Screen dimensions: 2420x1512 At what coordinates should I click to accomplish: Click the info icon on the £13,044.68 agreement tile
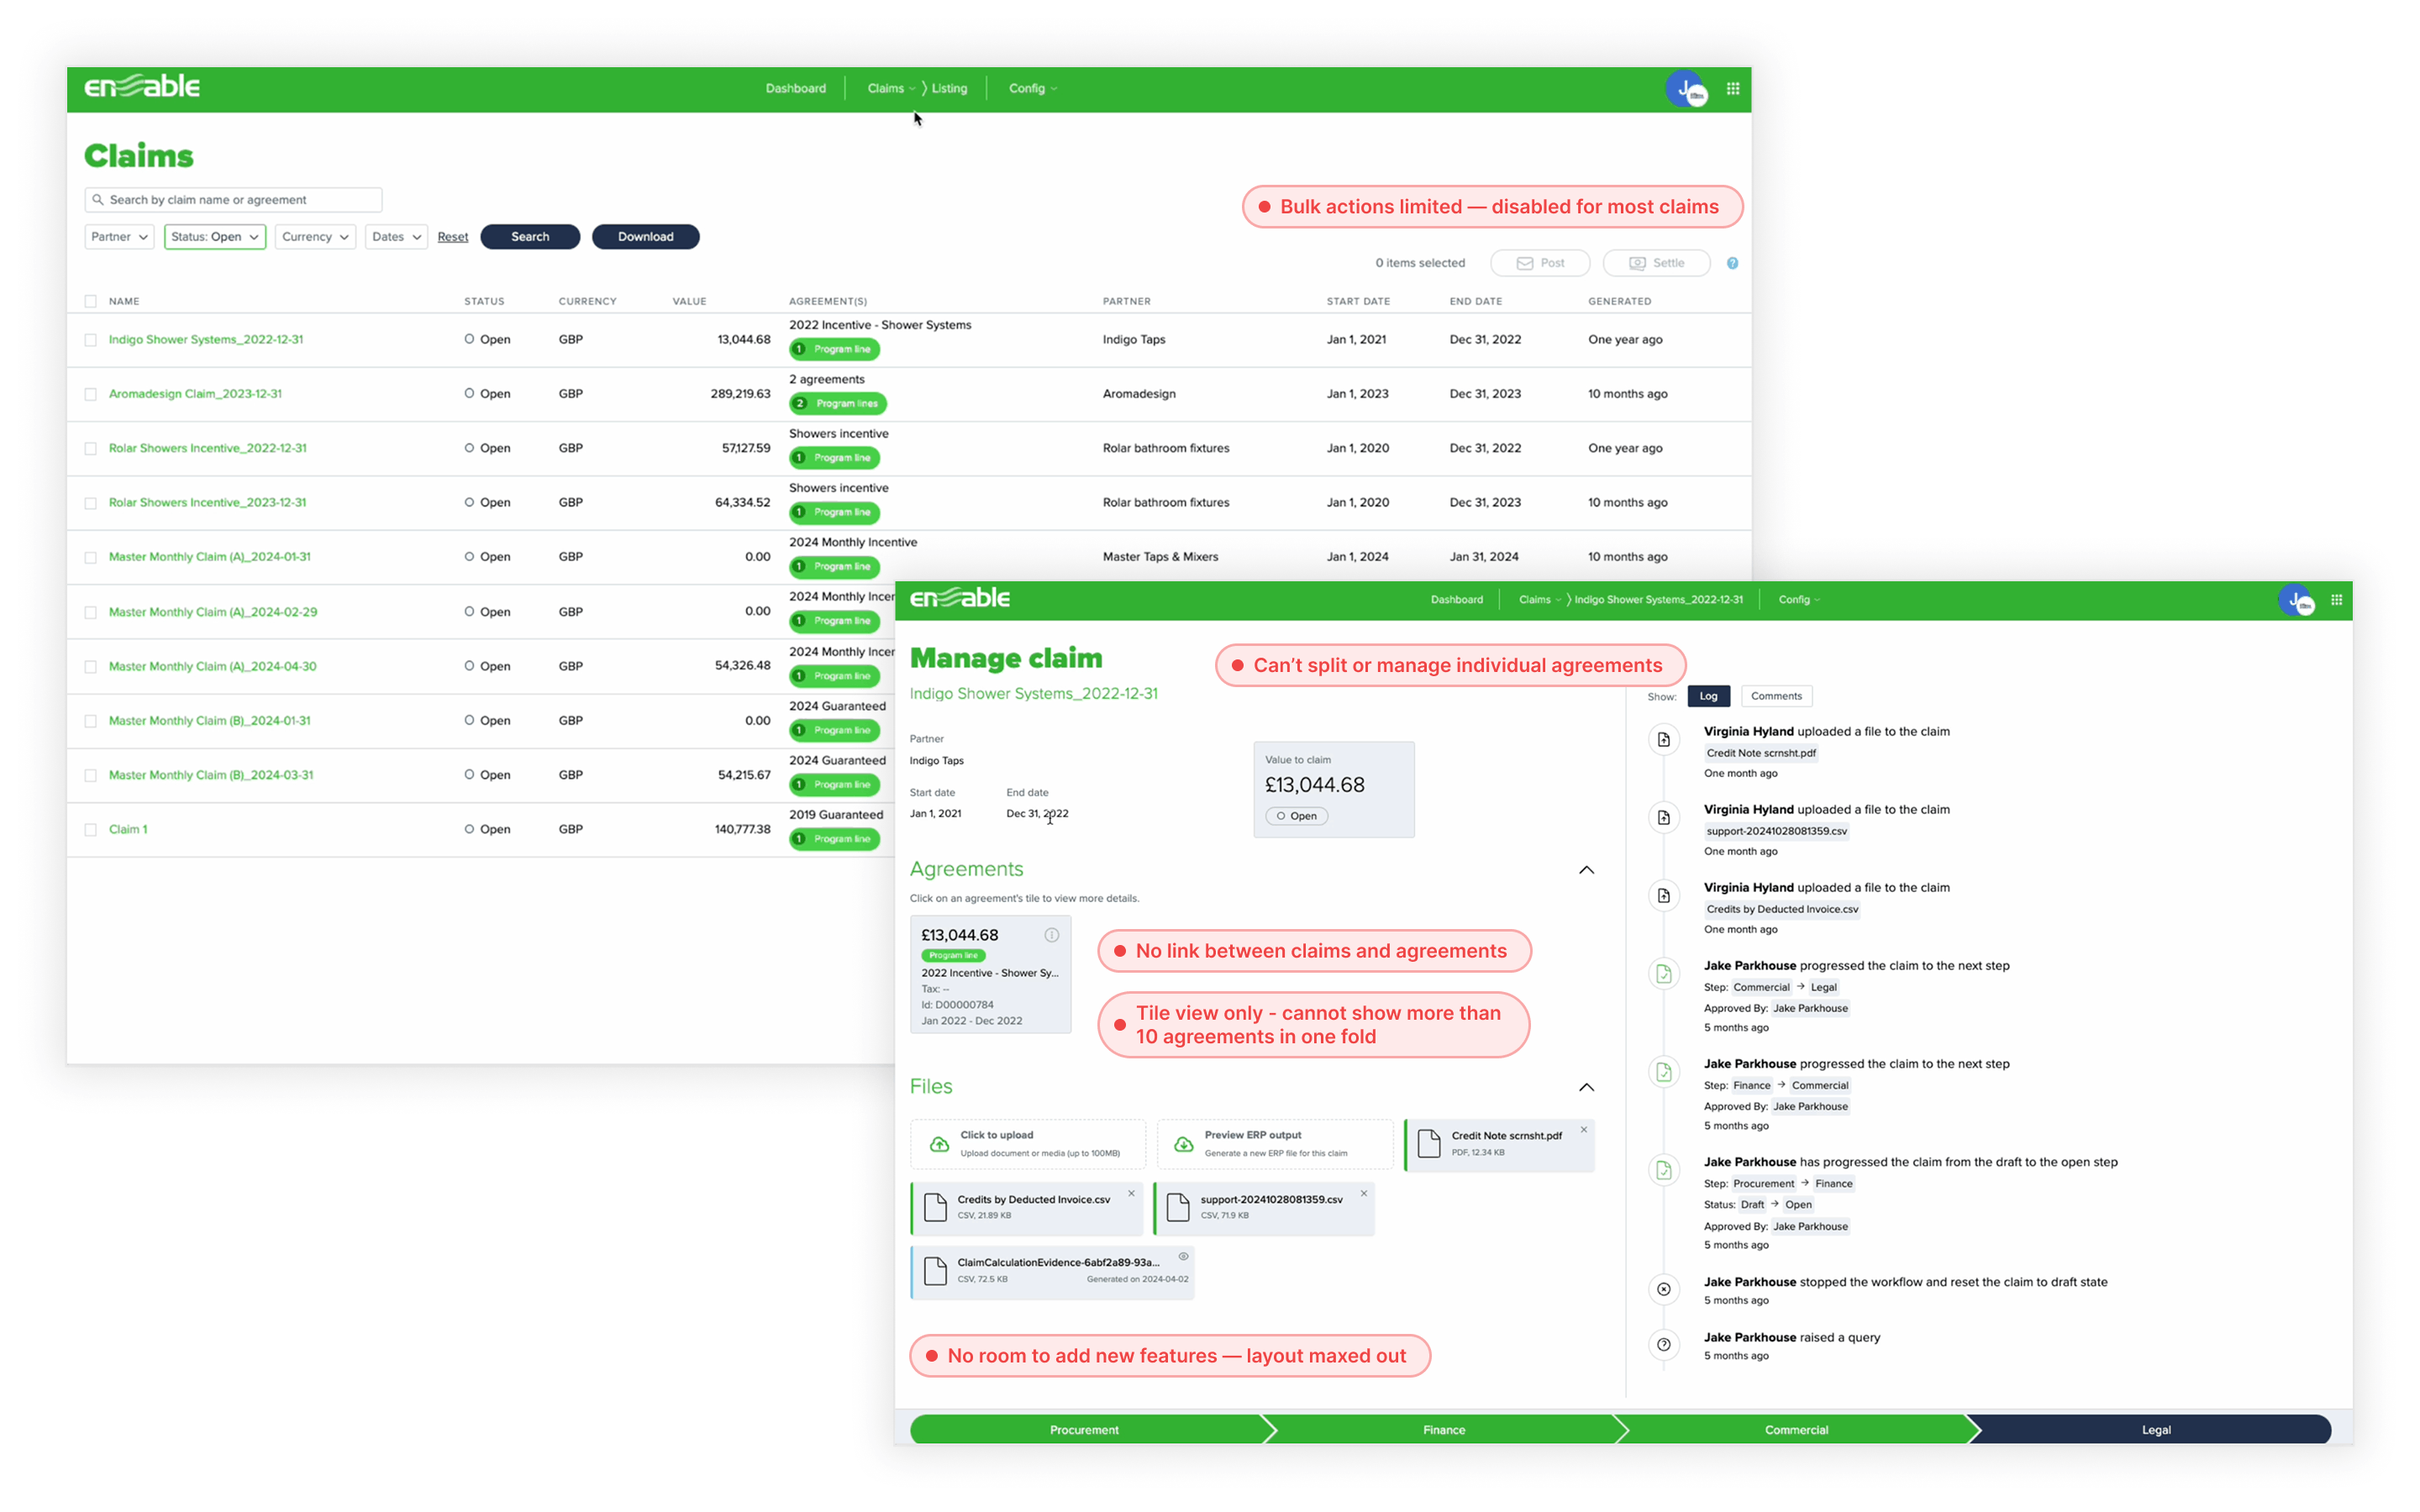[1052, 935]
